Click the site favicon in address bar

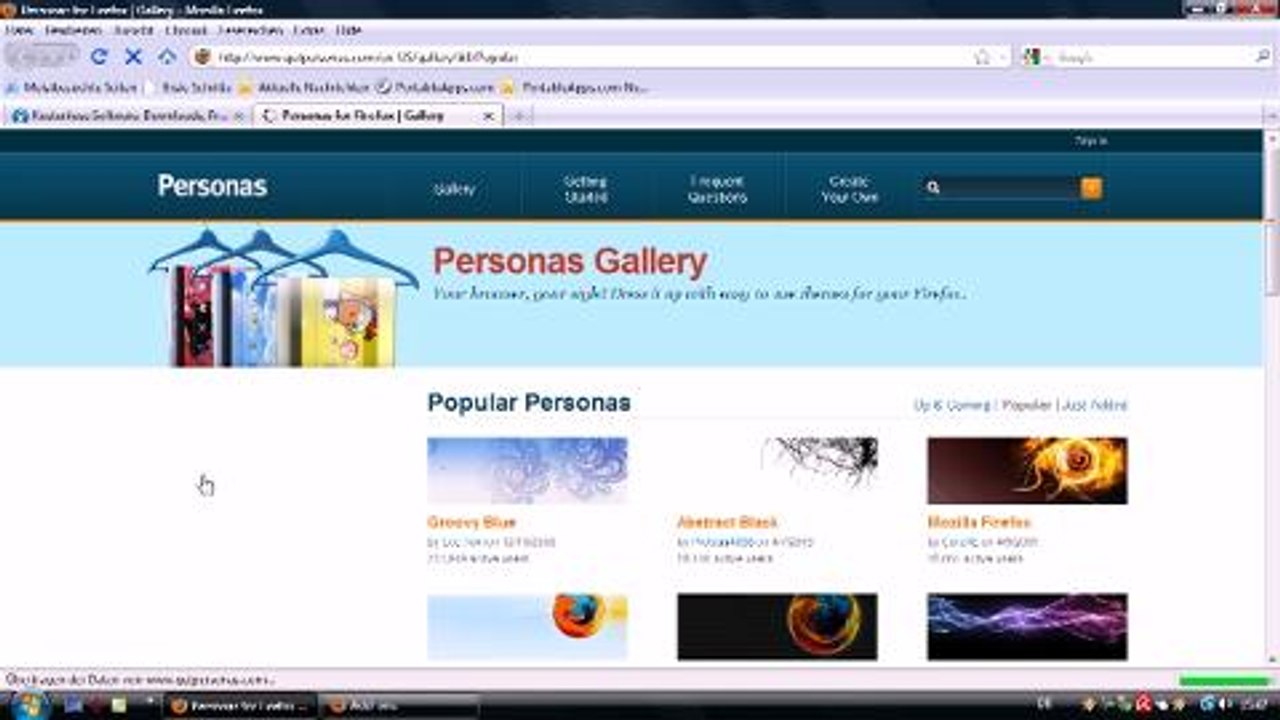pyautogui.click(x=202, y=57)
